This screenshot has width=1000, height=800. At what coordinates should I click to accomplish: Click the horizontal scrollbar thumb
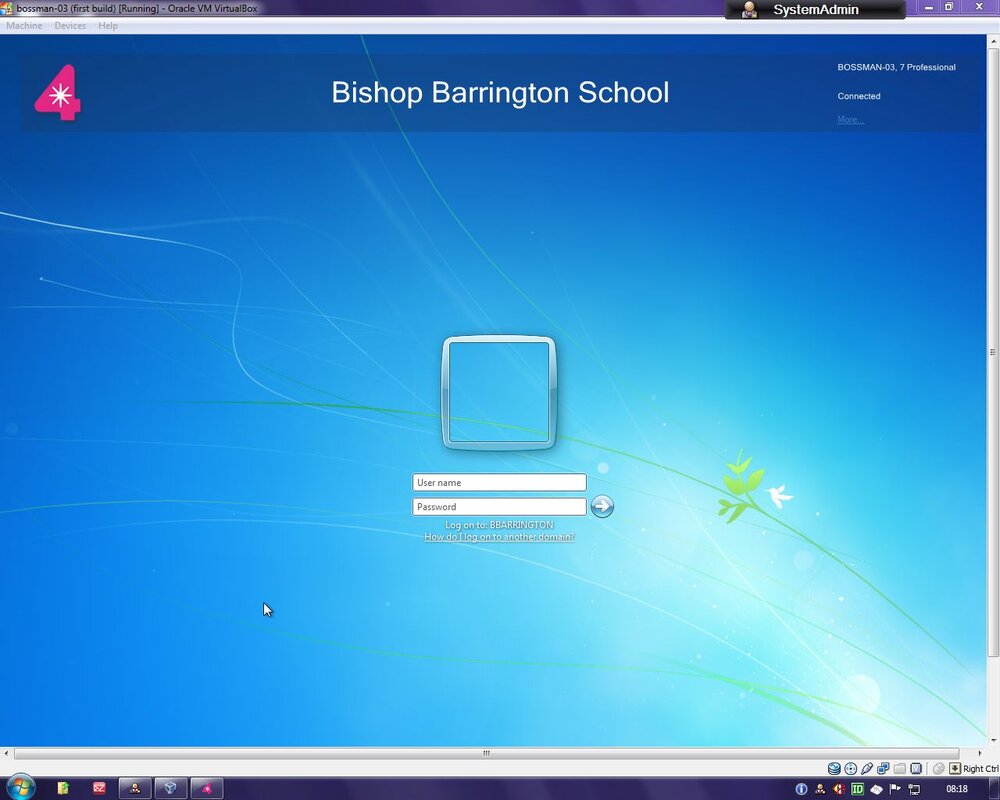pyautogui.click(x=485, y=753)
